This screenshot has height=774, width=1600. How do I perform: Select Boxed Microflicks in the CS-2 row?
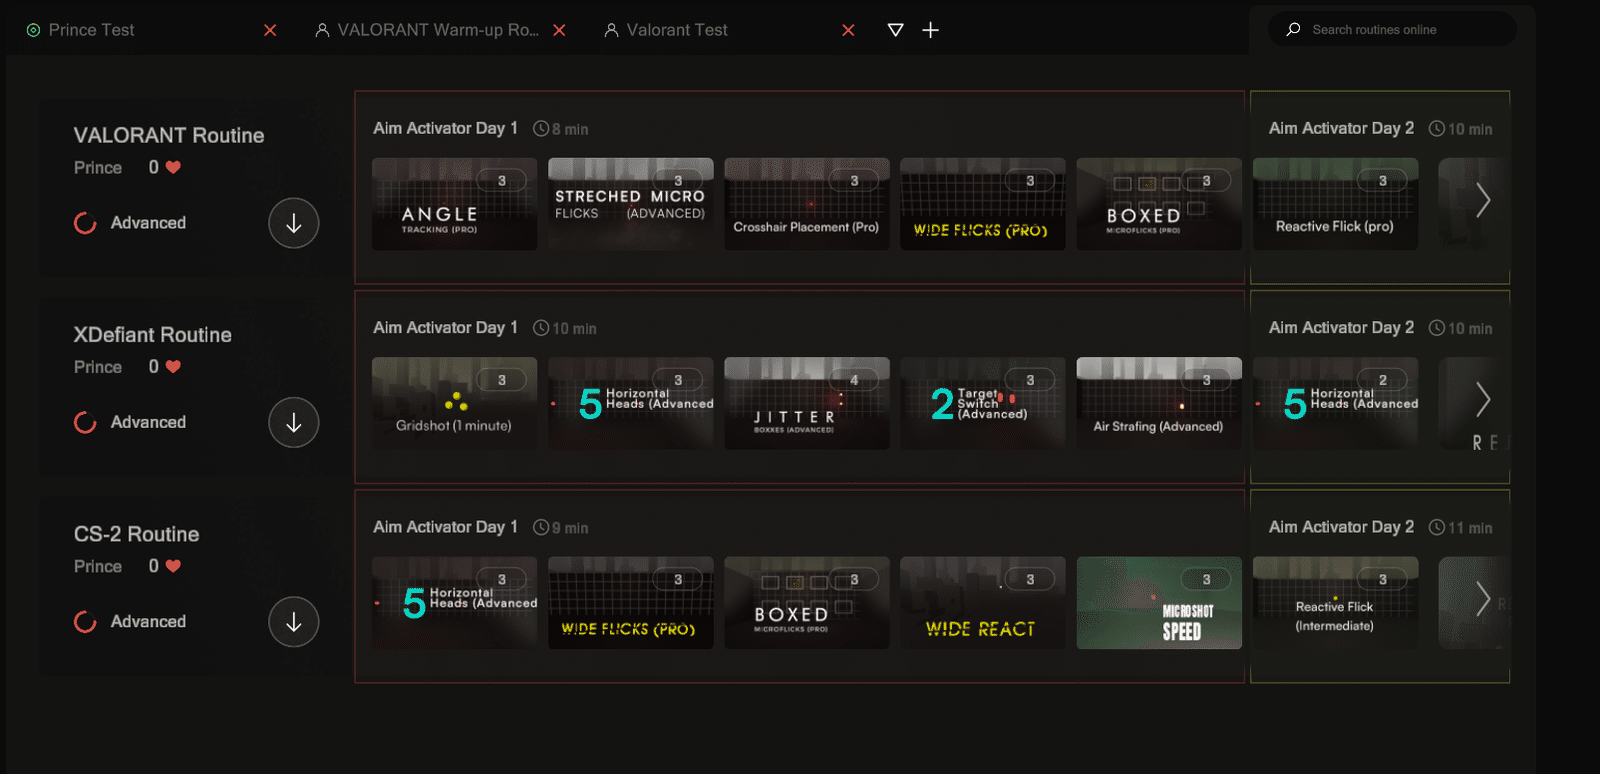[807, 603]
